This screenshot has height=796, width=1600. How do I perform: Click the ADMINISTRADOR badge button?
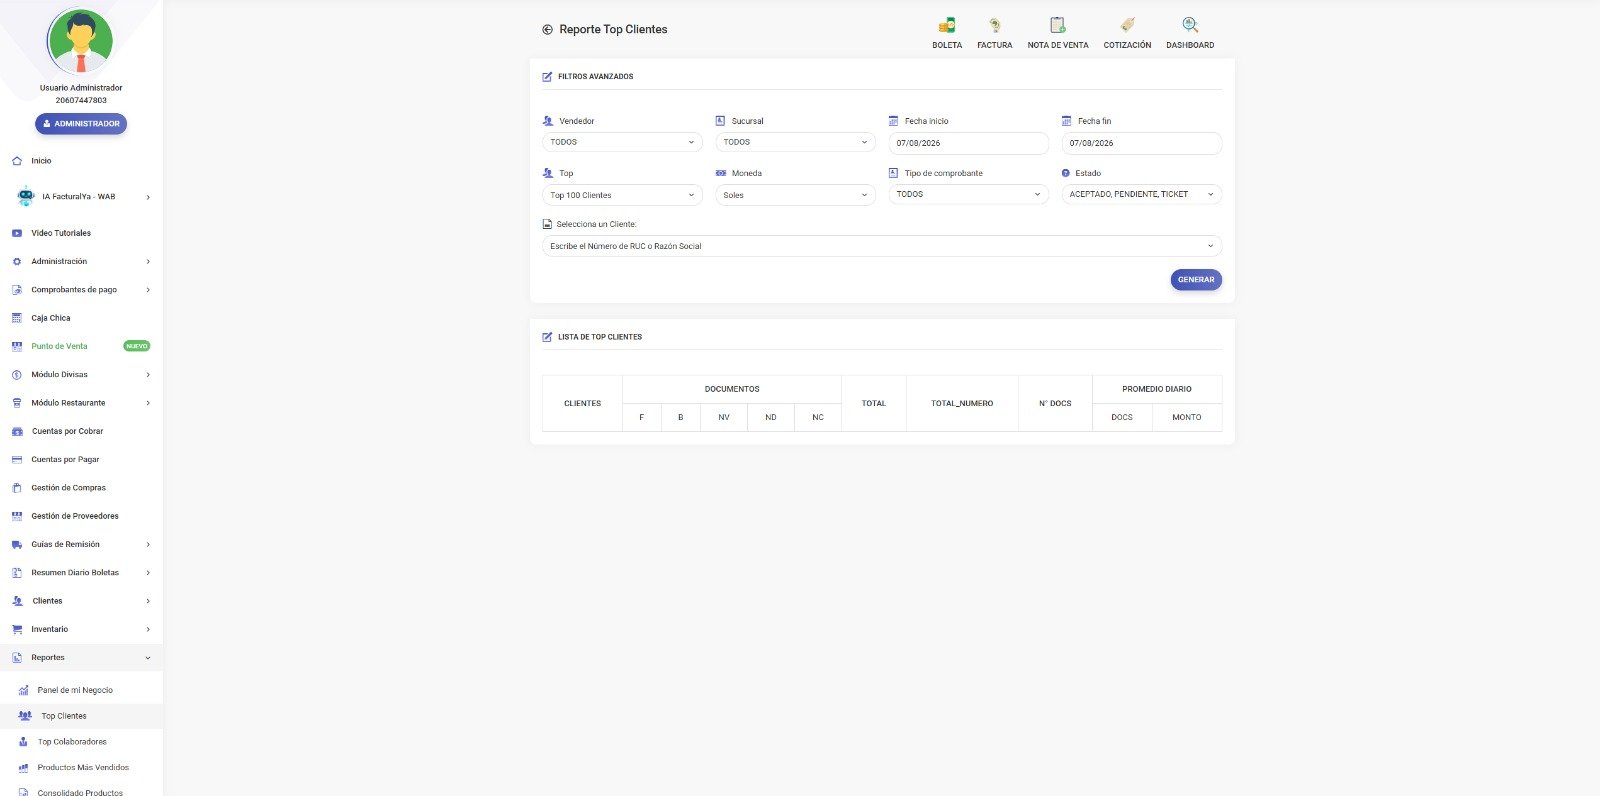(x=81, y=124)
